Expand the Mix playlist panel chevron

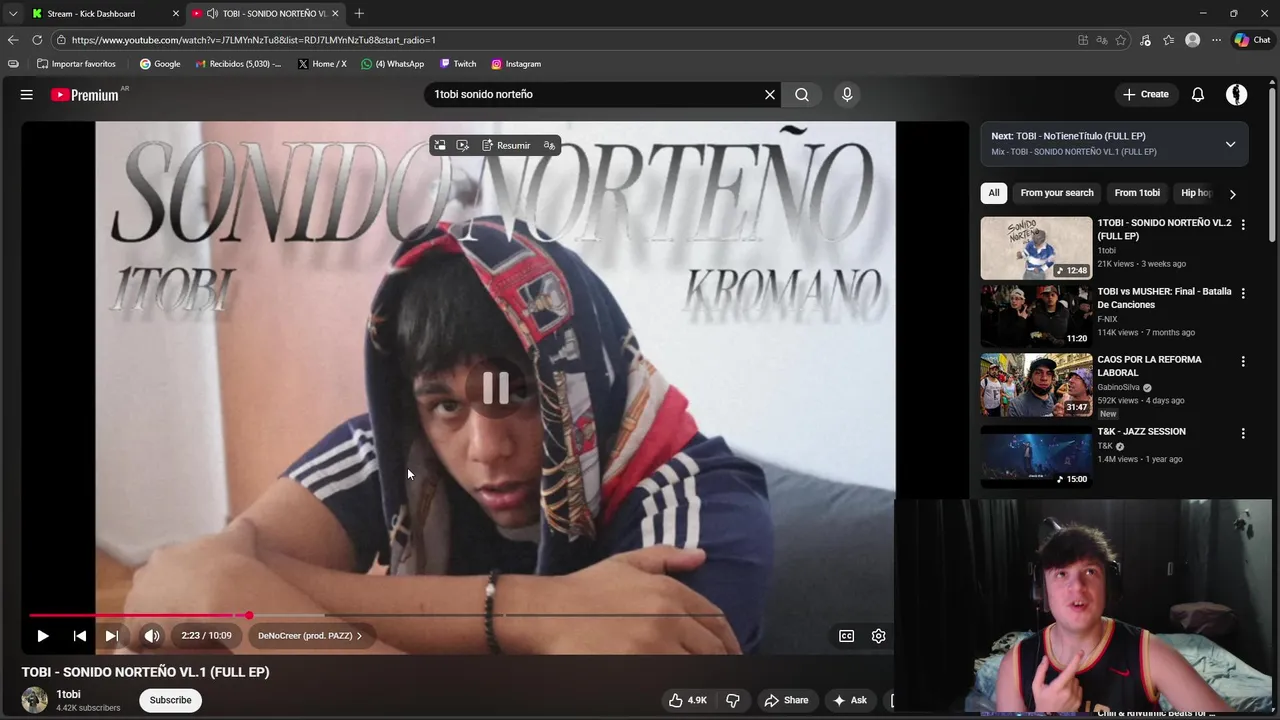[x=1230, y=144]
